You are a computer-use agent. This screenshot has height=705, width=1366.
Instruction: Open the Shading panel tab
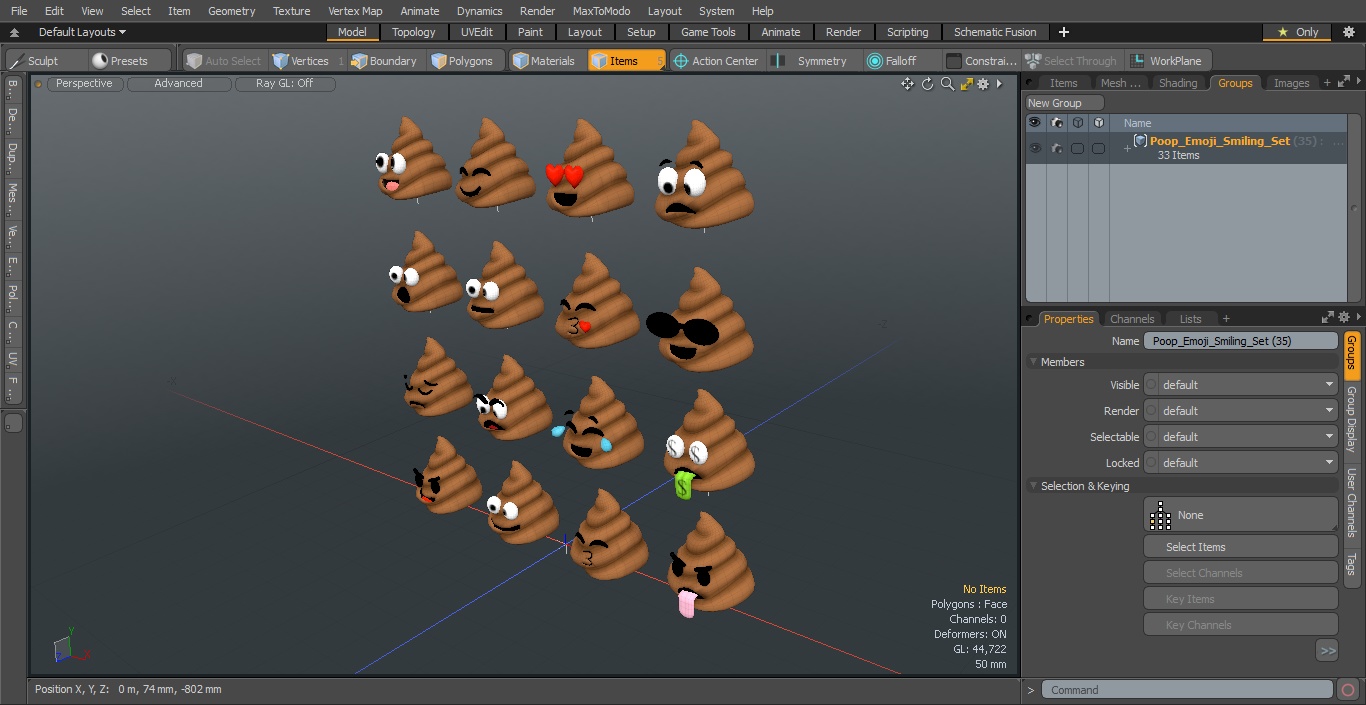(x=1178, y=83)
